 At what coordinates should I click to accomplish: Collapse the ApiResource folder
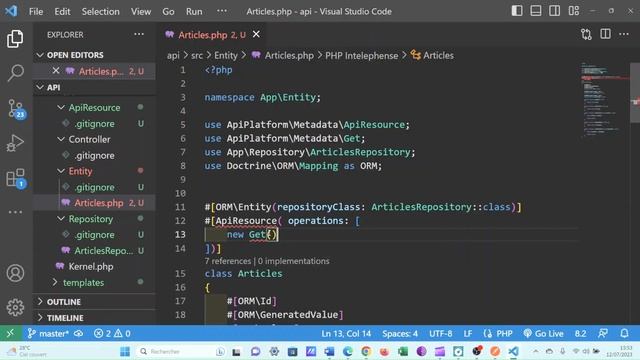pyautogui.click(x=94, y=107)
